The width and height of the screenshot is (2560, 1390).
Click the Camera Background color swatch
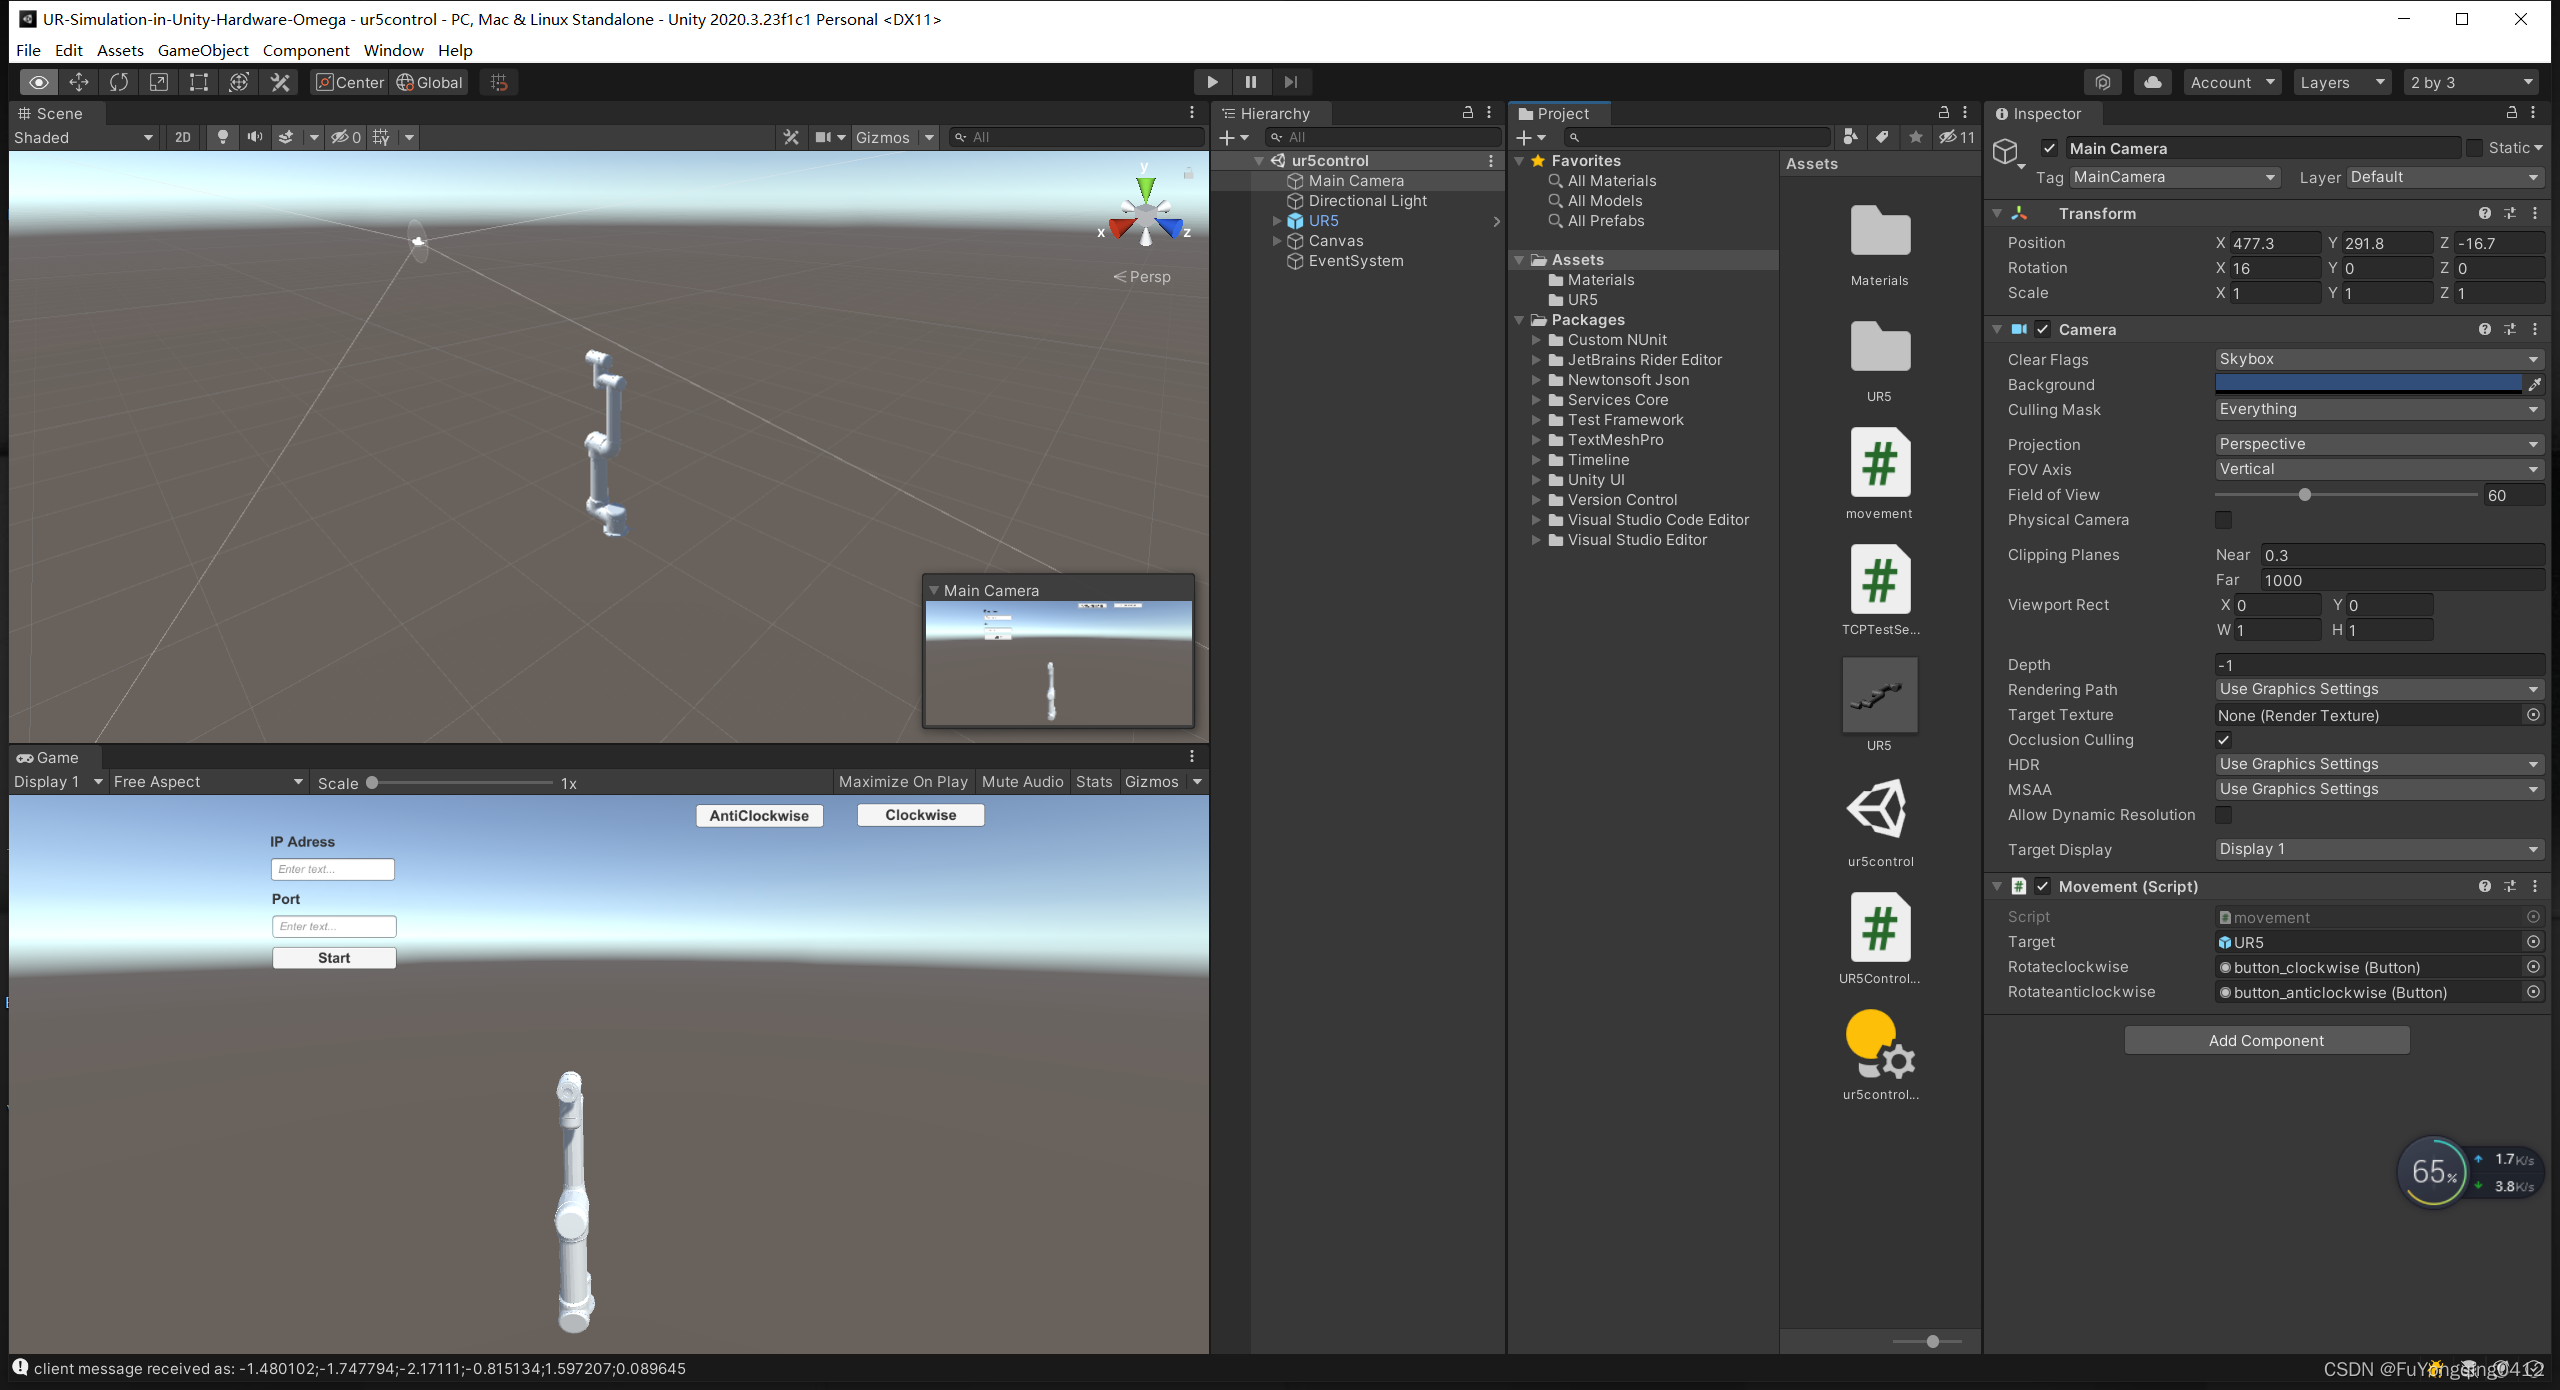tap(2370, 384)
